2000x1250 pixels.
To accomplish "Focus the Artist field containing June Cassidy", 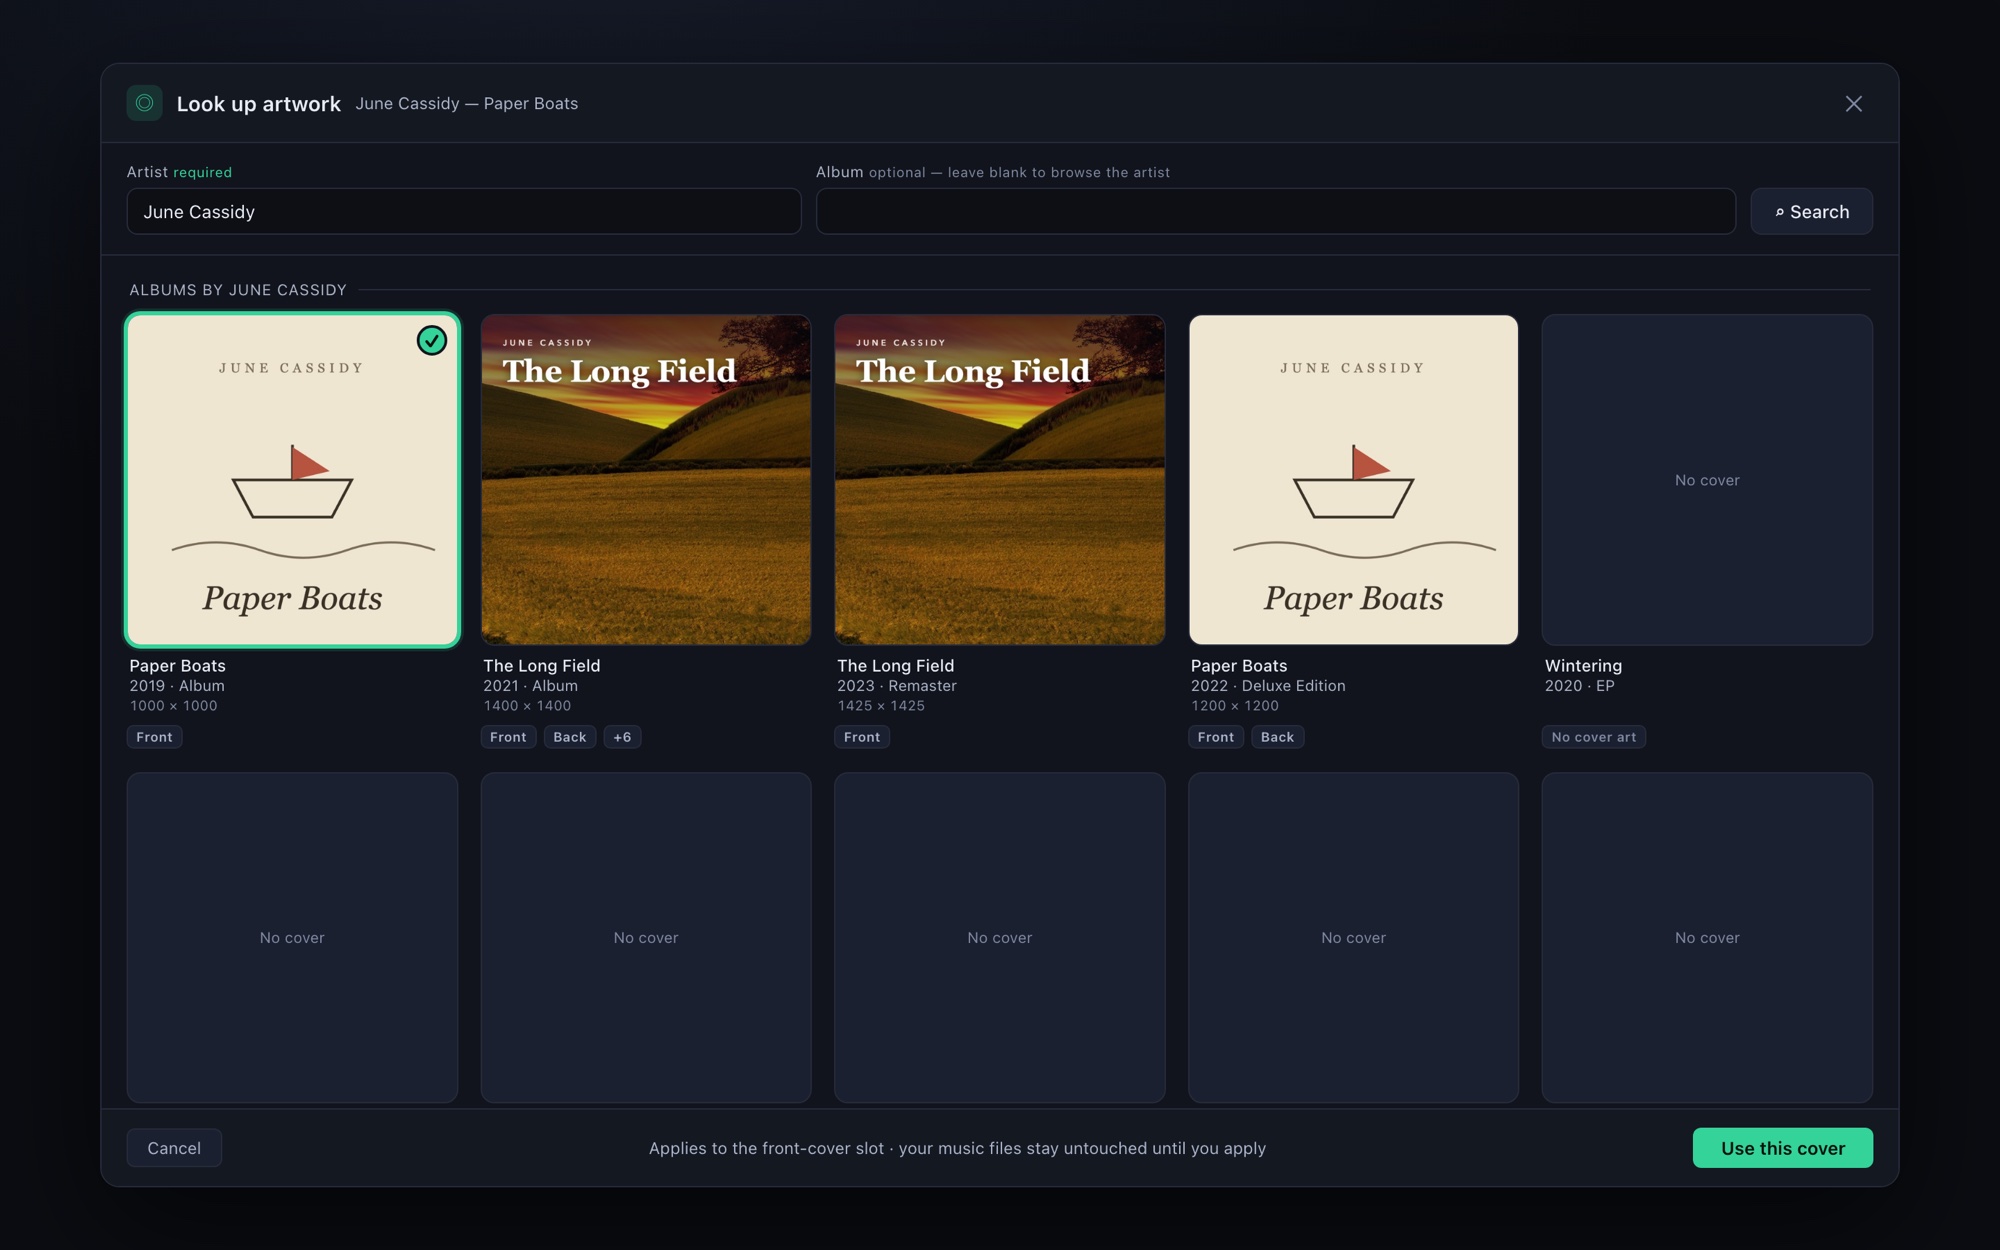I will pos(464,212).
